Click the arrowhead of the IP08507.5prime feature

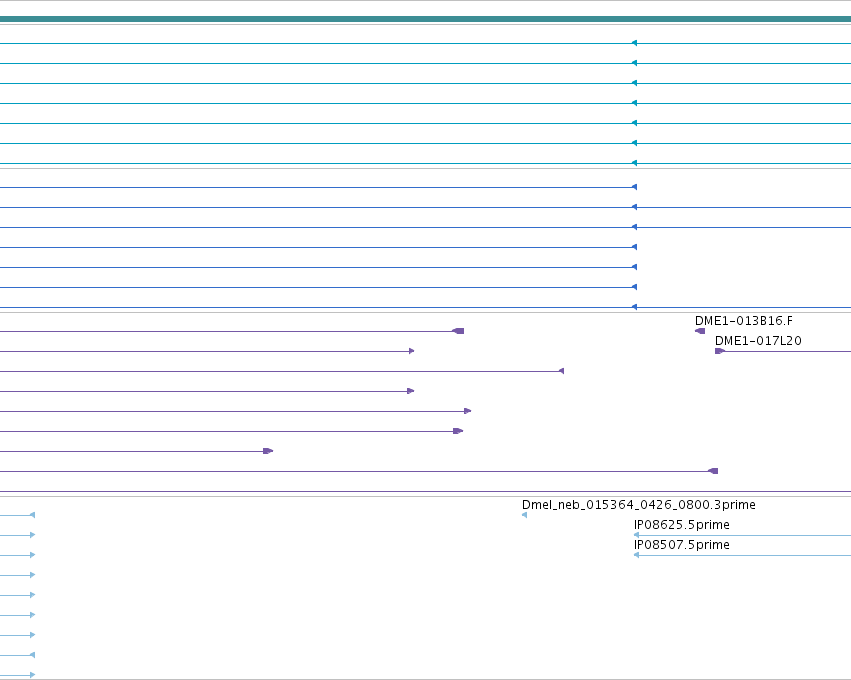(x=637, y=555)
